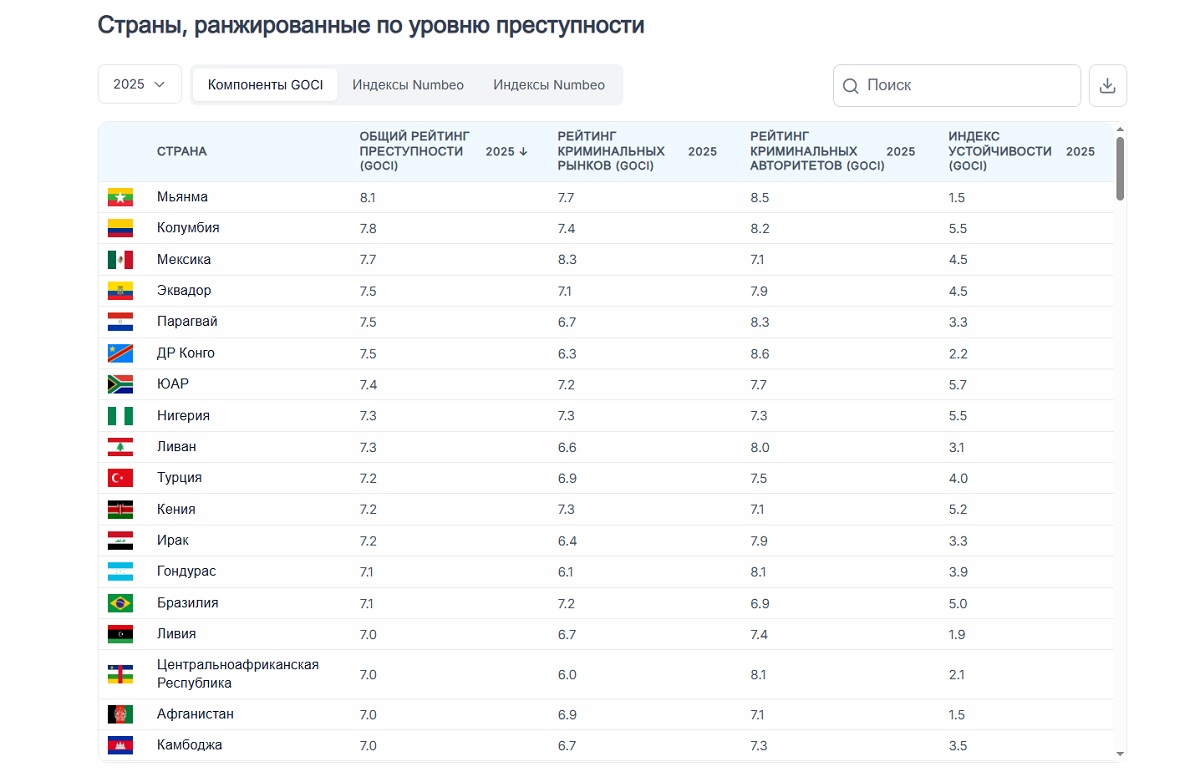The image size is (1200, 777).
Task: Click country name Афганистан
Action: [196, 714]
